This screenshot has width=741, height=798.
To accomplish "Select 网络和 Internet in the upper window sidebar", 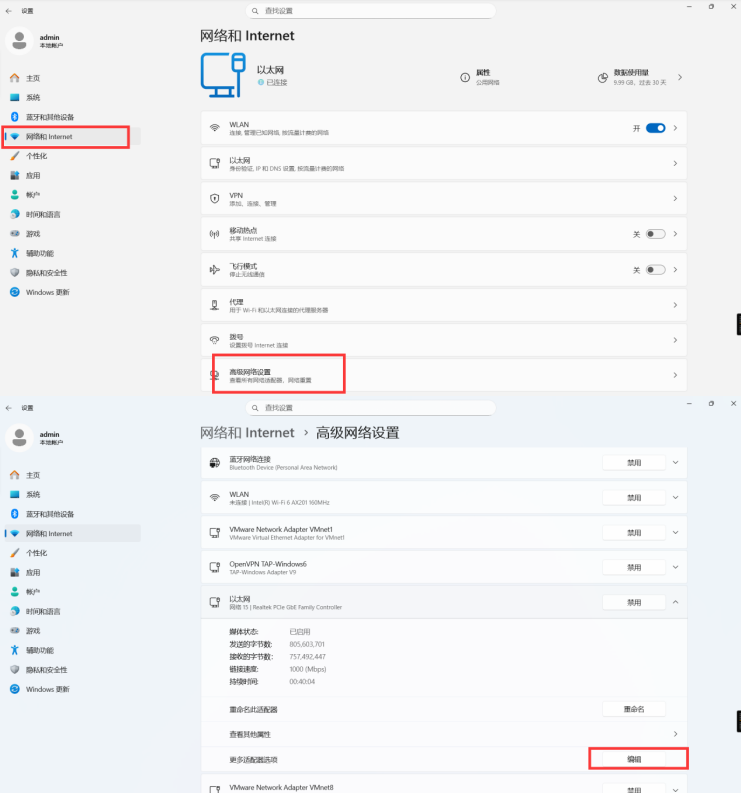I will pos(72,136).
